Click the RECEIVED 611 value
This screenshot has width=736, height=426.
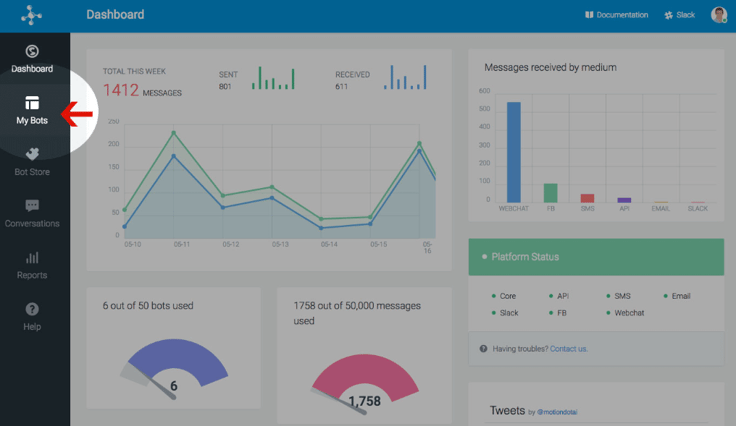coord(341,86)
